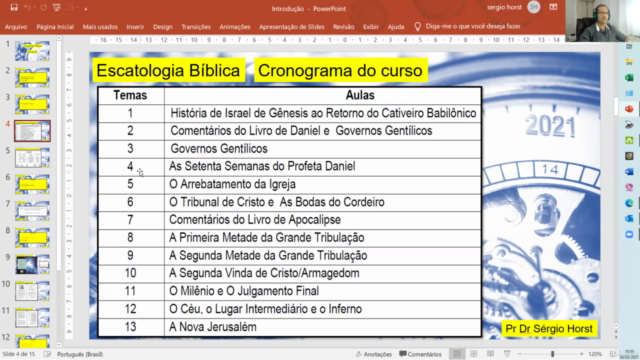Start slideshow from beginning icon in title bar

57,7
